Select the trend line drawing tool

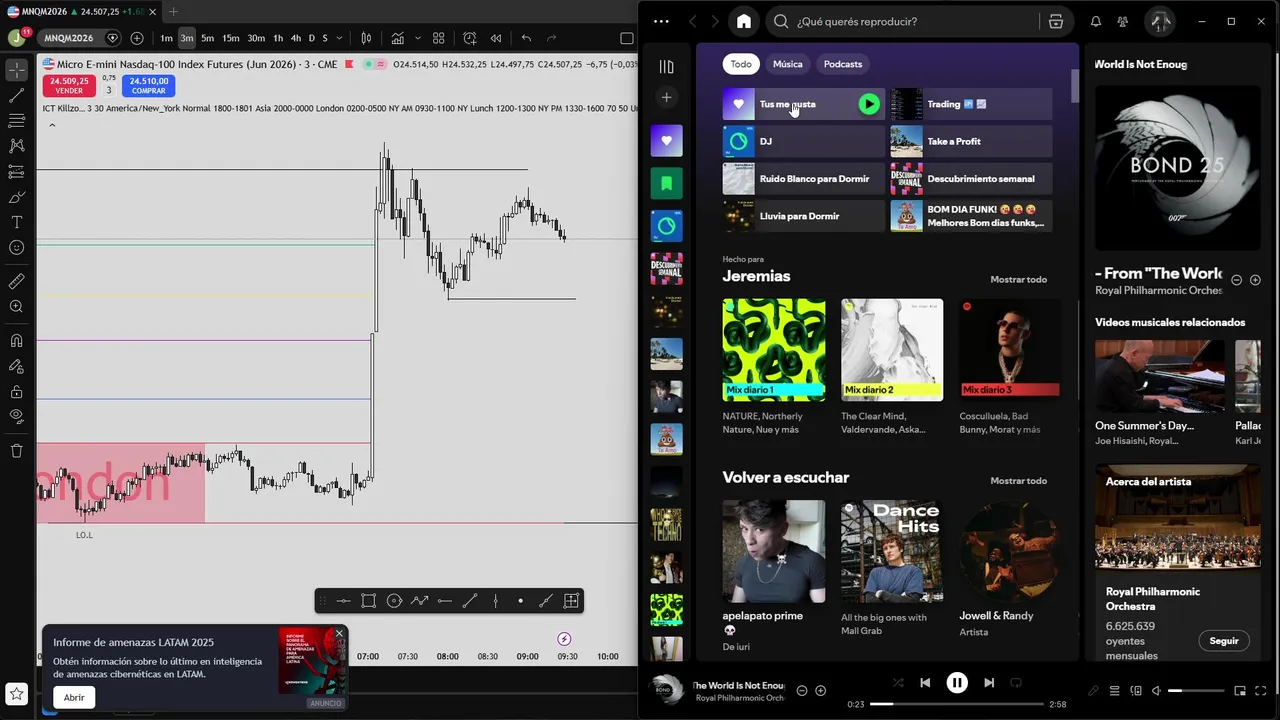pos(16,96)
